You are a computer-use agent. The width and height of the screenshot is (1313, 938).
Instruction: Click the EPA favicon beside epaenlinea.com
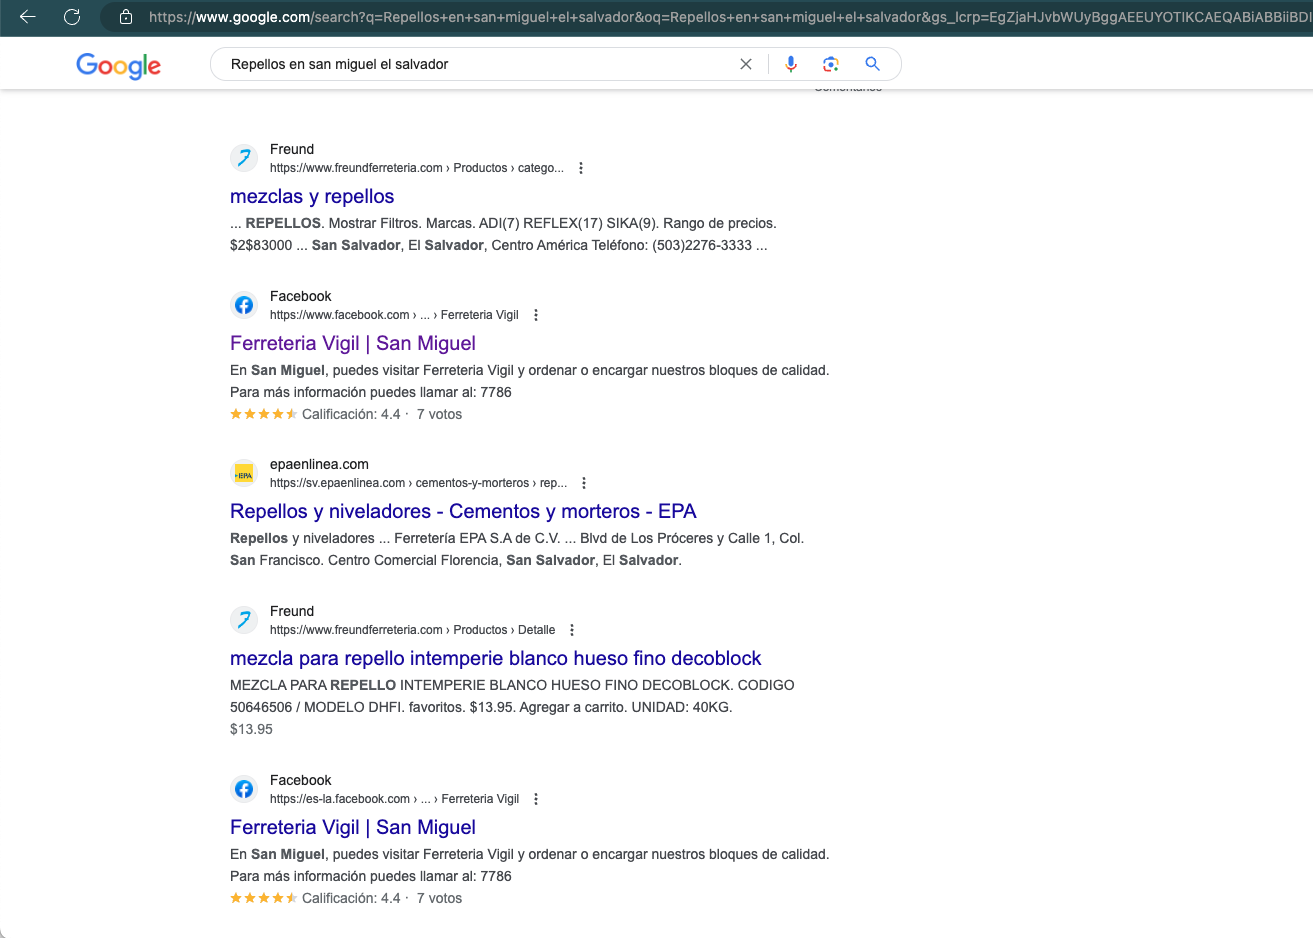pos(244,473)
